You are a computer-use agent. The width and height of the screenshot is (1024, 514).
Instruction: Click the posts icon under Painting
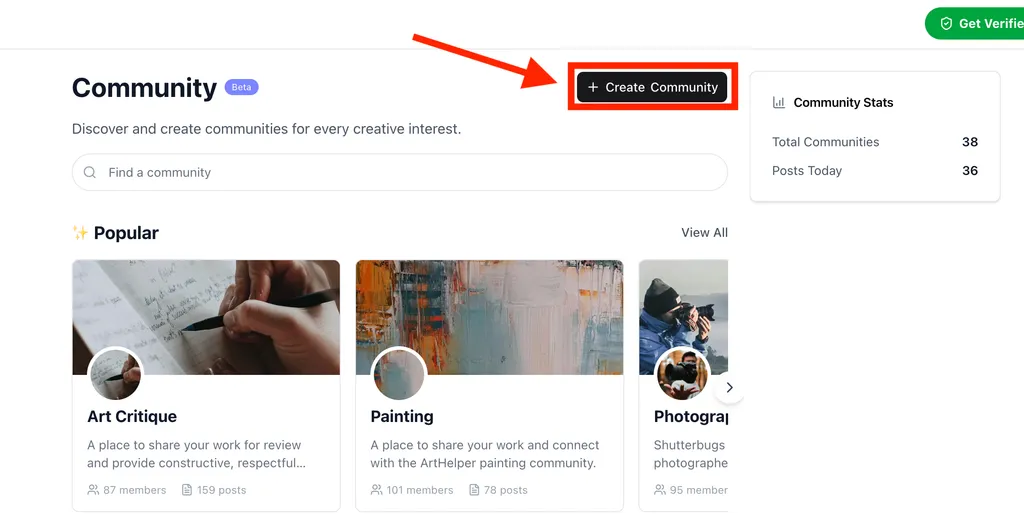coord(474,490)
